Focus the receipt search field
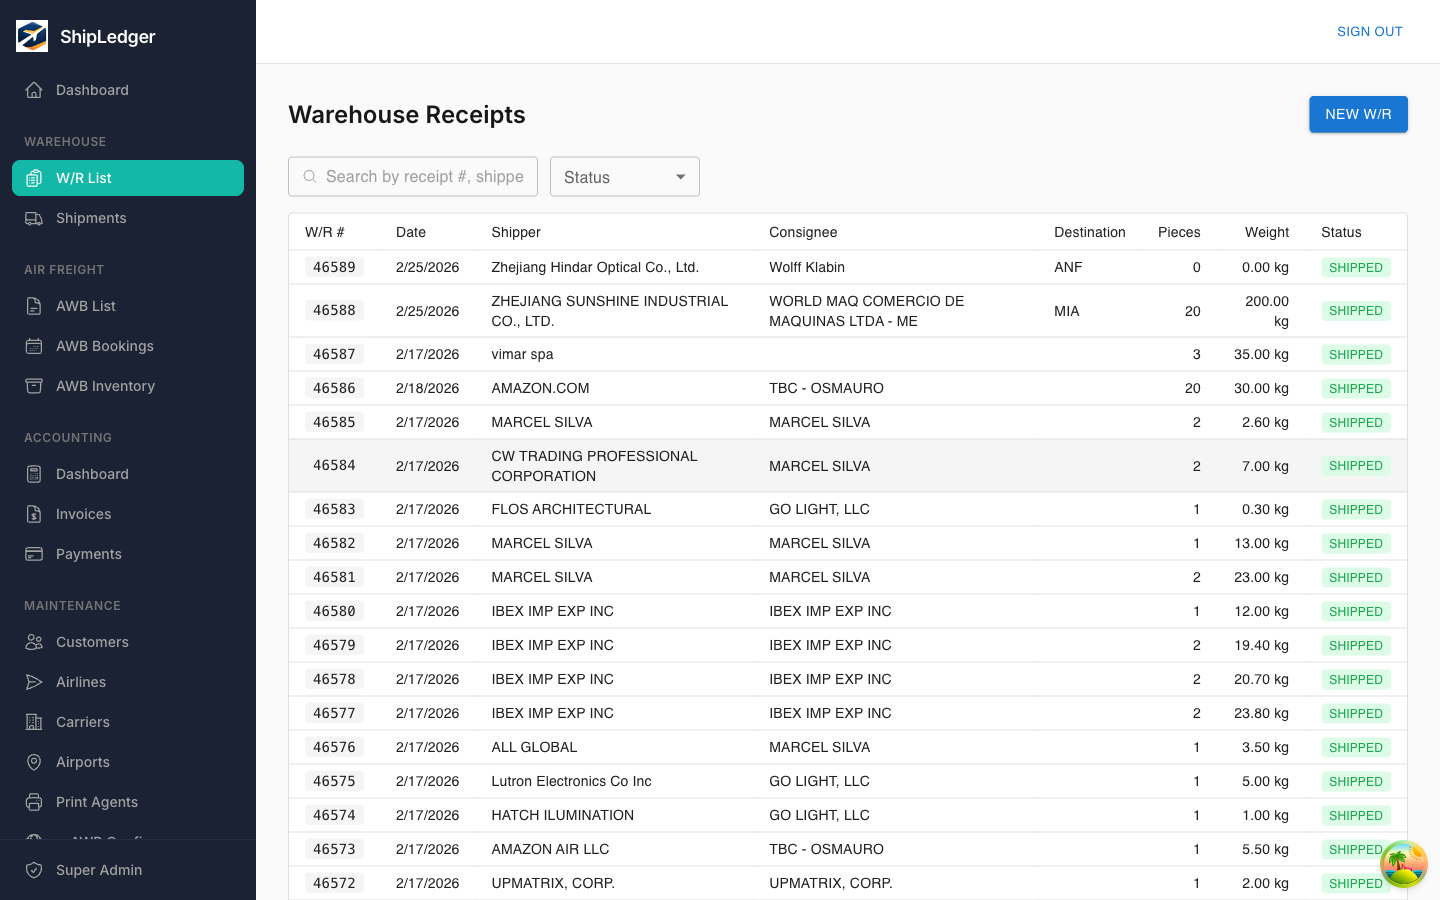The image size is (1440, 900). coord(413,177)
